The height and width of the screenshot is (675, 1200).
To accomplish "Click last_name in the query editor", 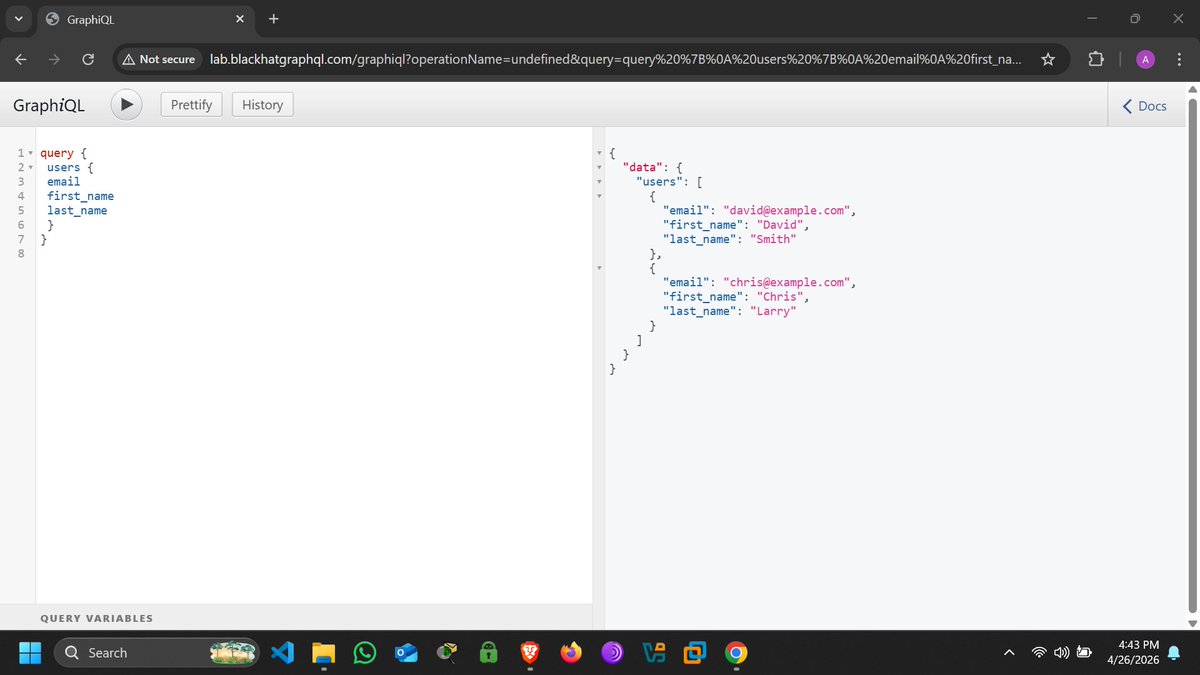I will (77, 211).
